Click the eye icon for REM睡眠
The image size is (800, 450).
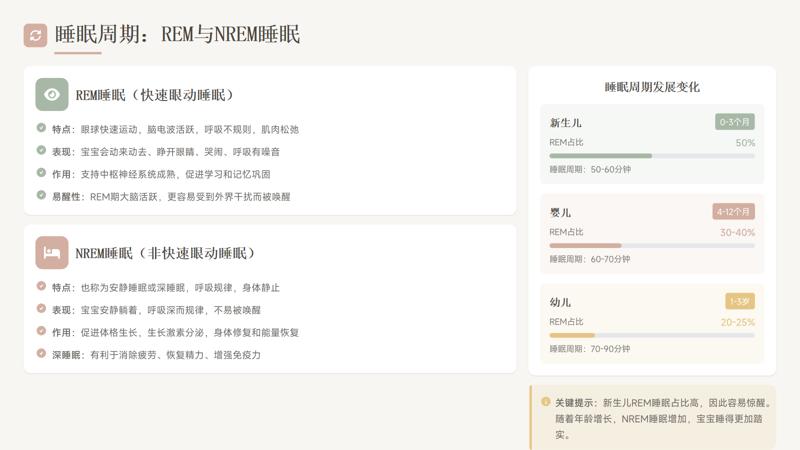pos(52,94)
